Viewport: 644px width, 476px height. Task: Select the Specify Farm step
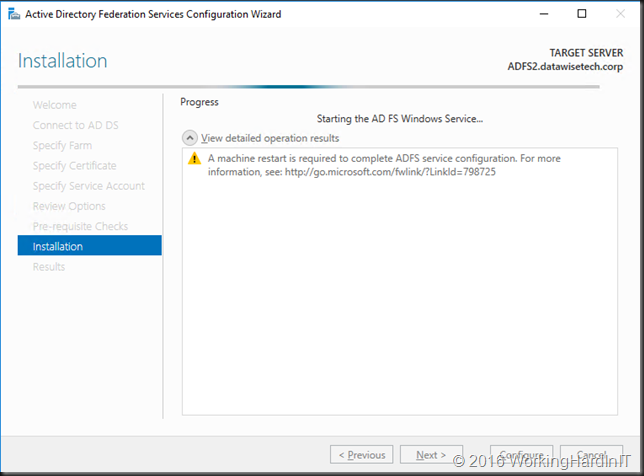point(62,145)
